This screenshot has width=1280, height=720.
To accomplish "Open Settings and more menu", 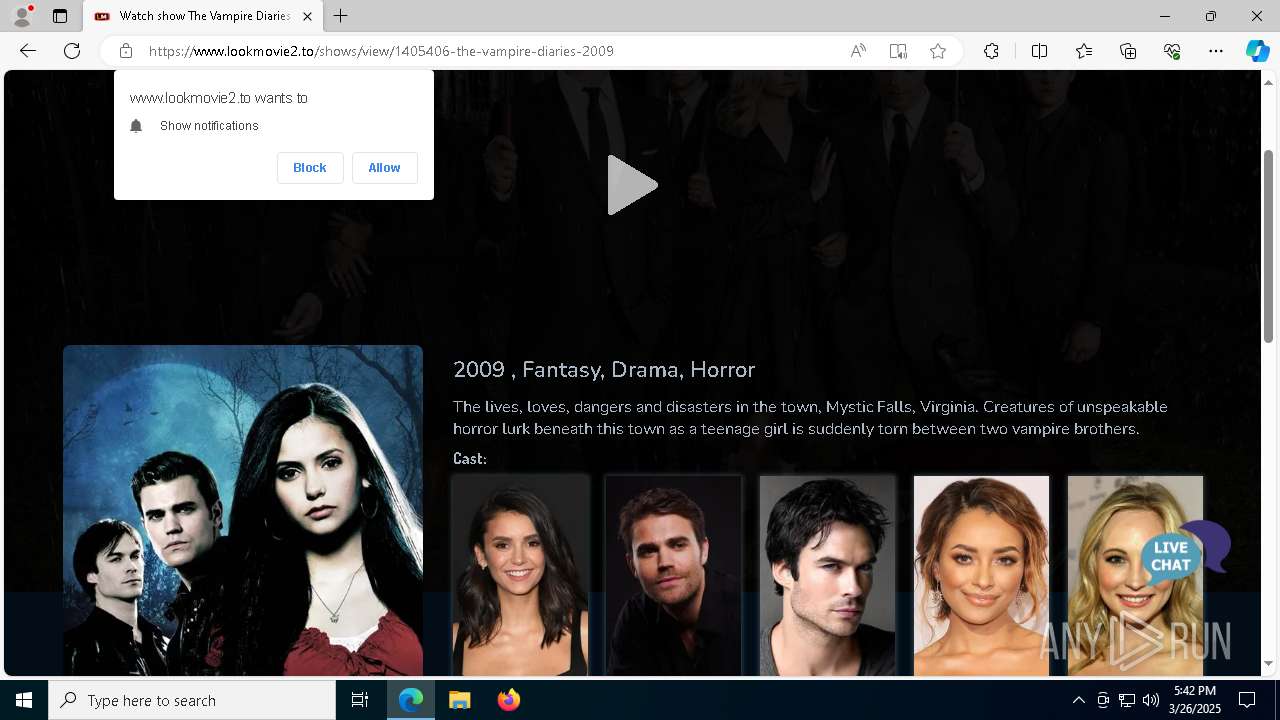I will tap(1216, 51).
